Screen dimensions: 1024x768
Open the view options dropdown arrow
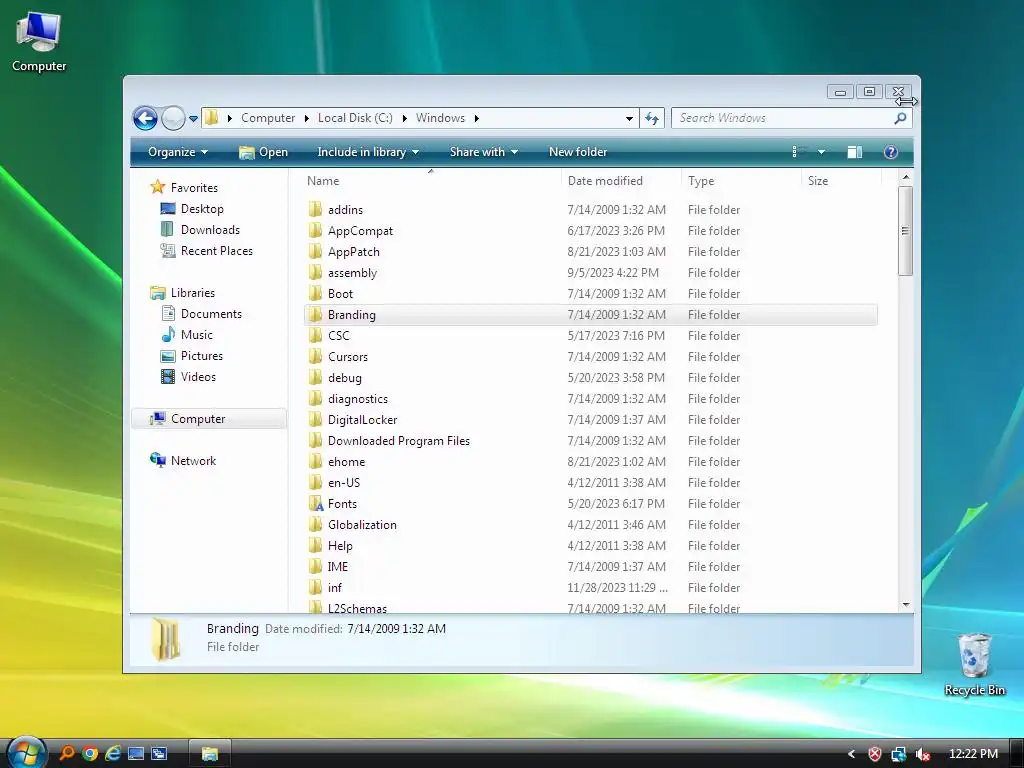point(822,152)
